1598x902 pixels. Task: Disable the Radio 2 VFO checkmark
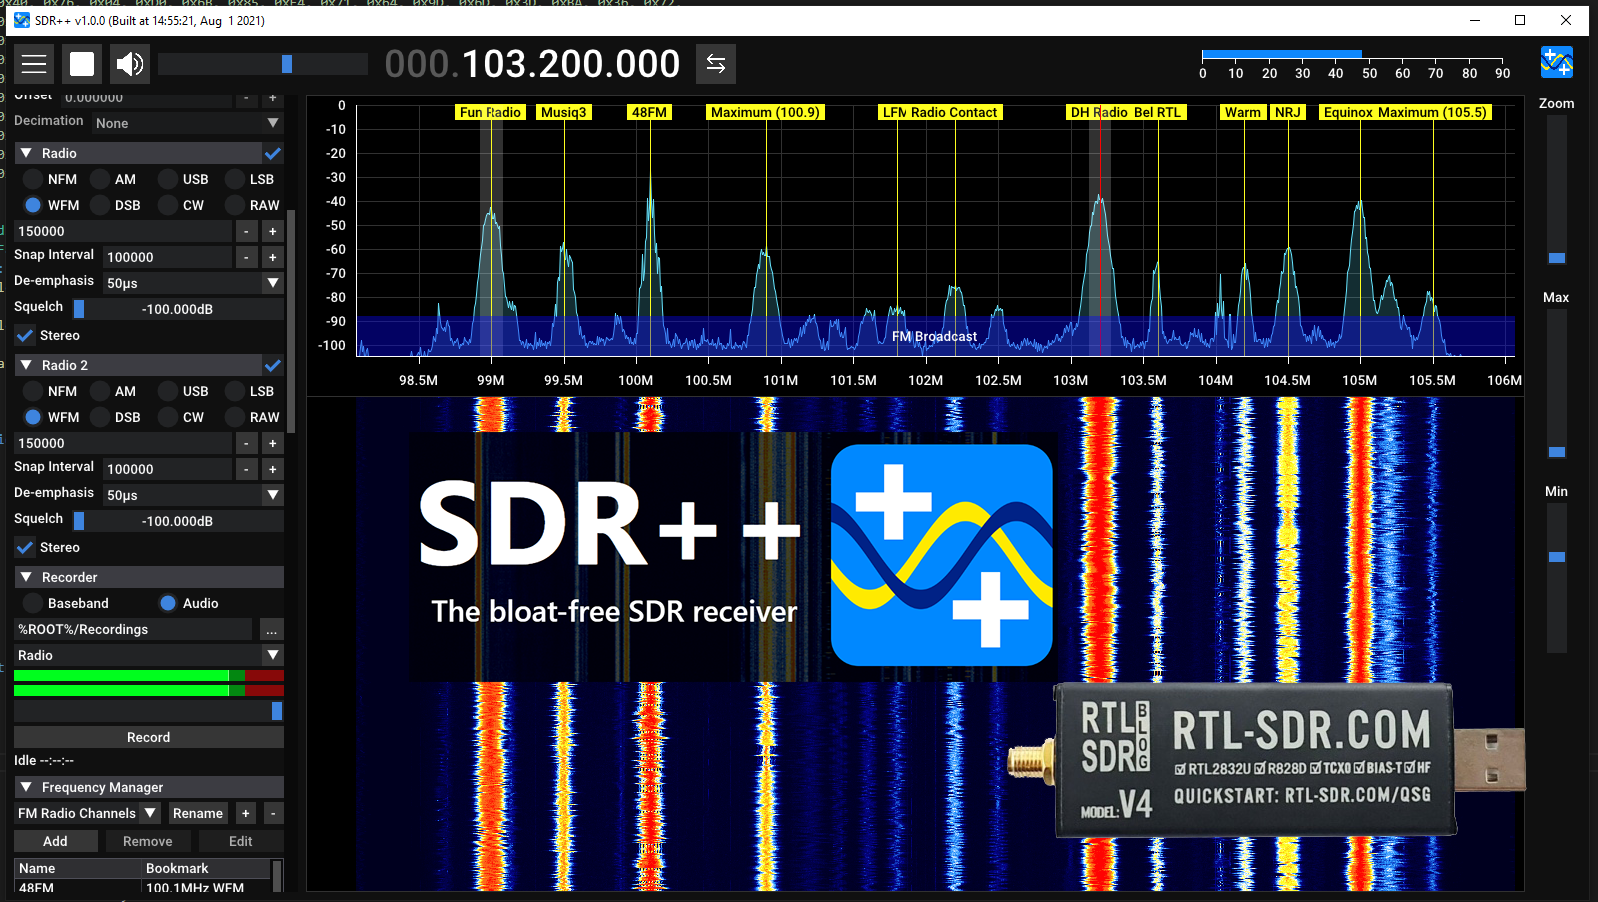(273, 365)
